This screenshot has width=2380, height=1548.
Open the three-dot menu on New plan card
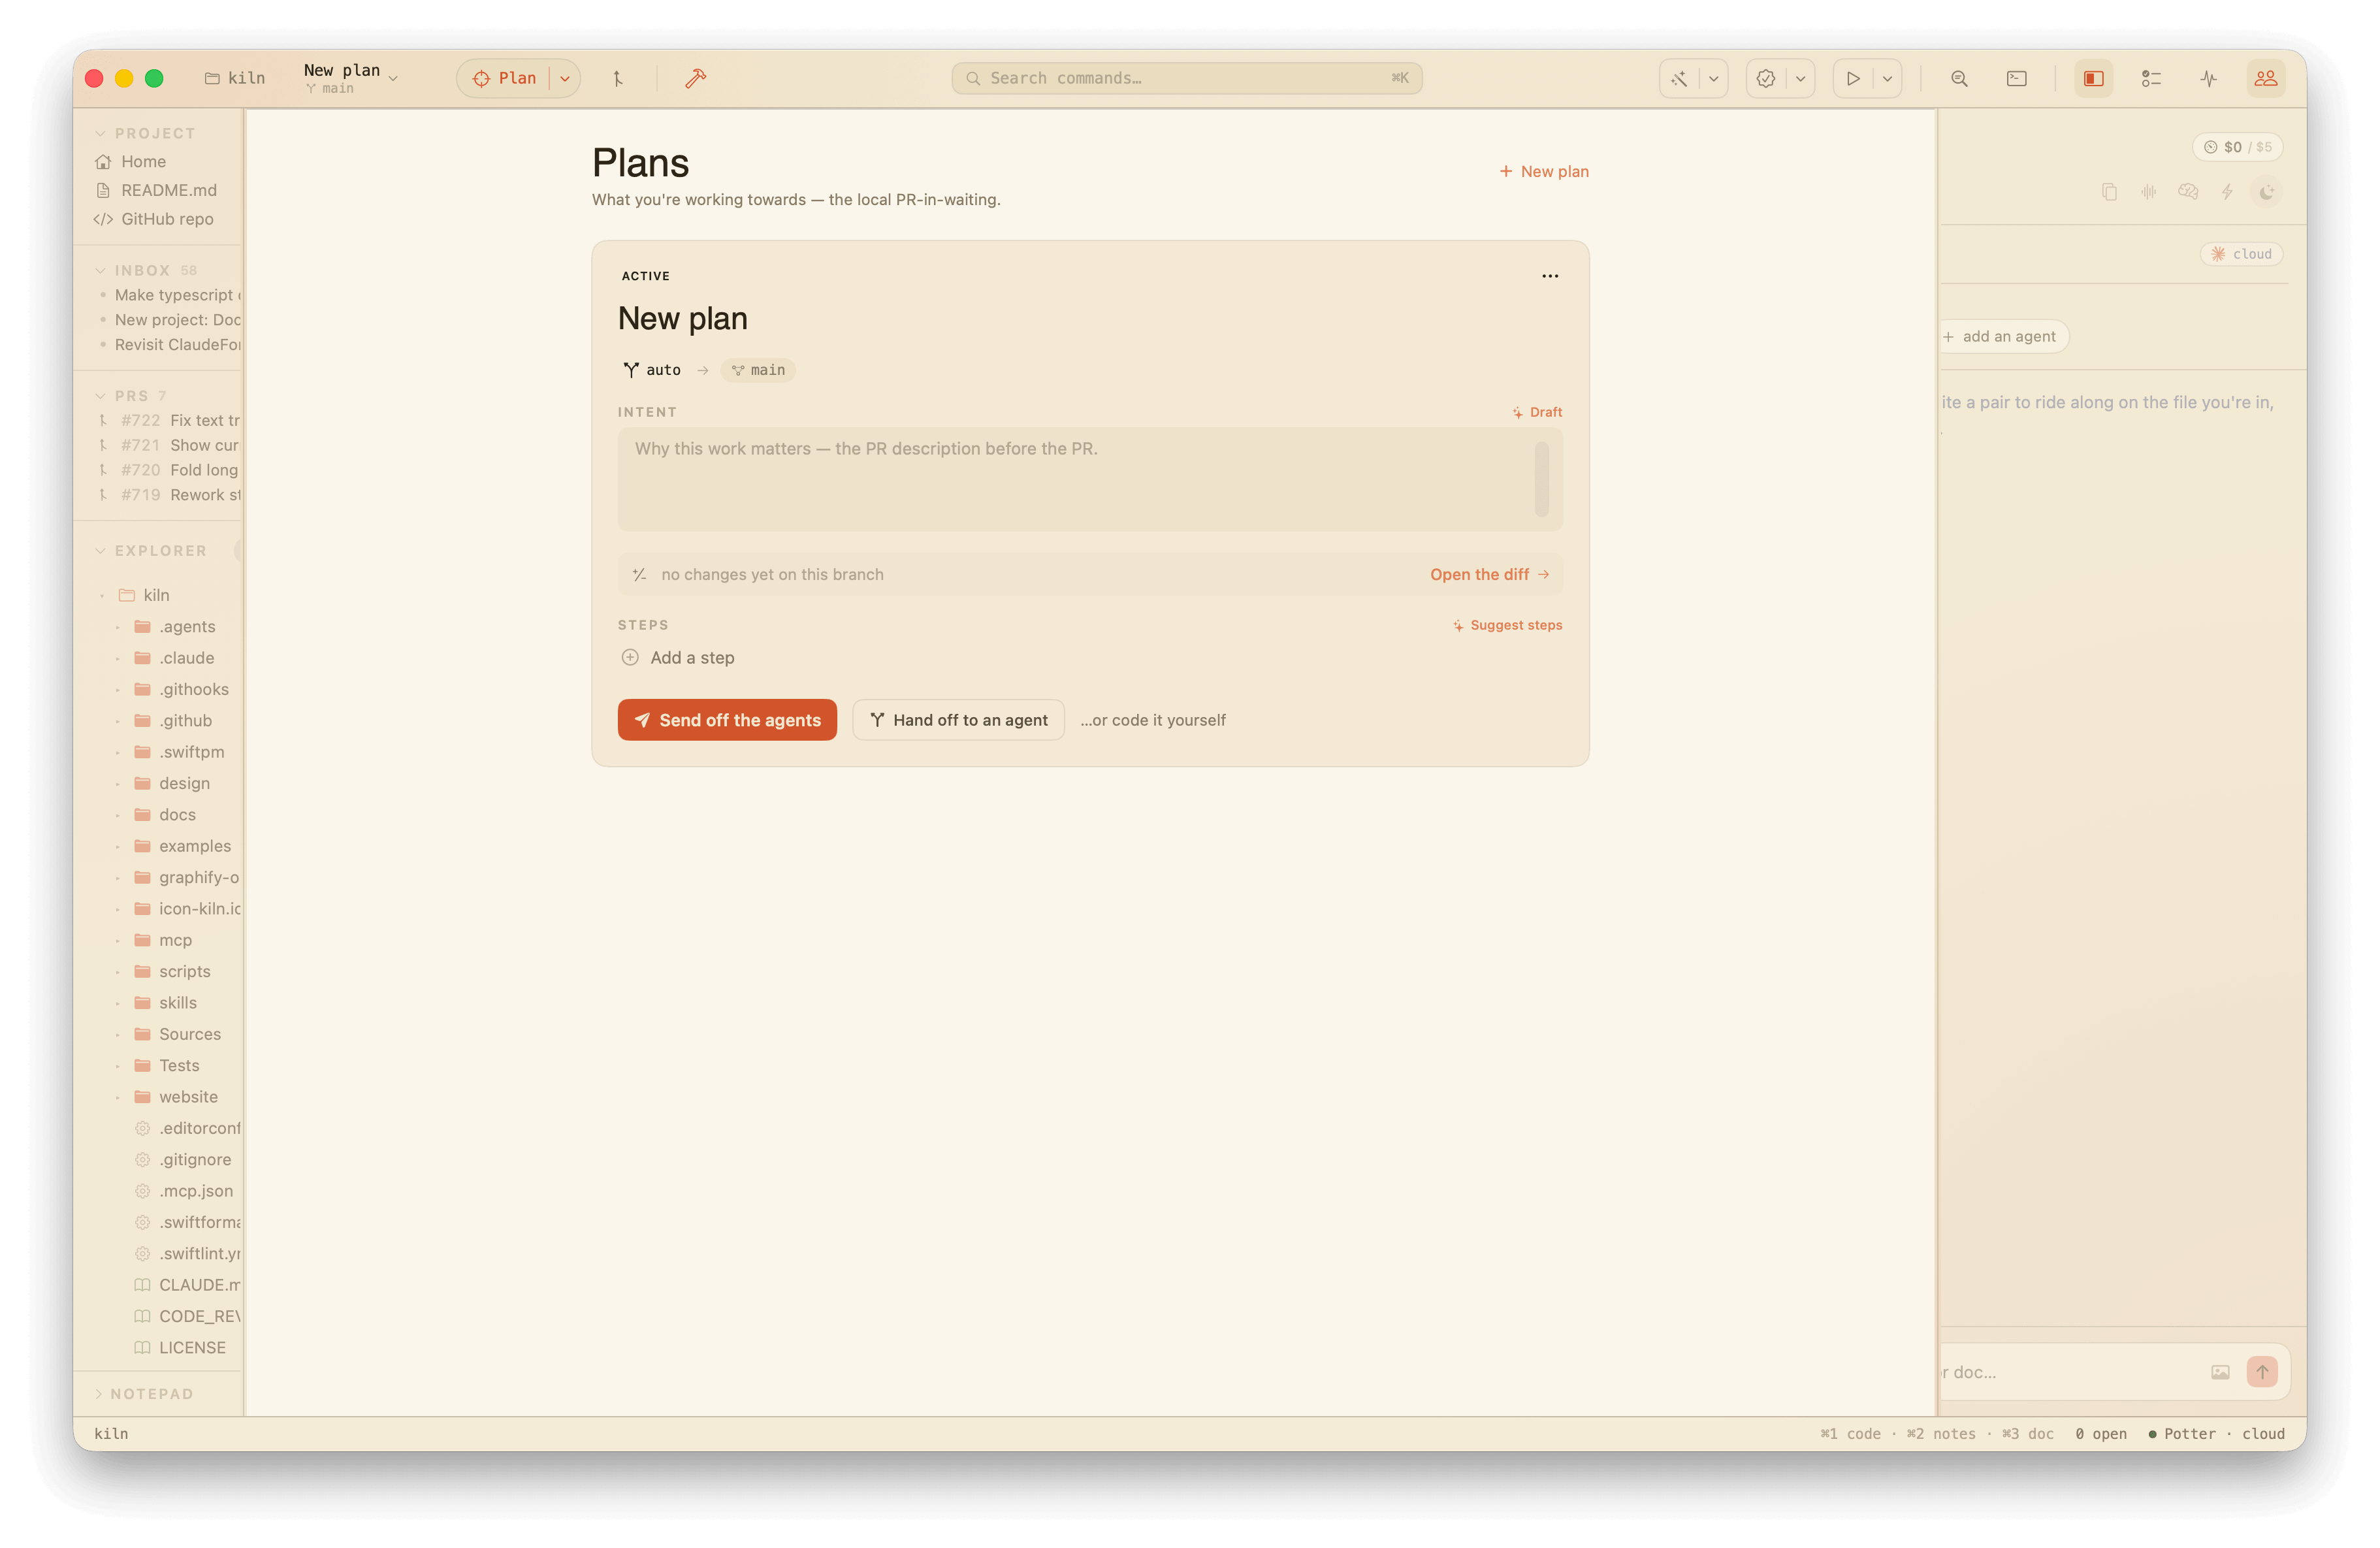pos(1550,276)
